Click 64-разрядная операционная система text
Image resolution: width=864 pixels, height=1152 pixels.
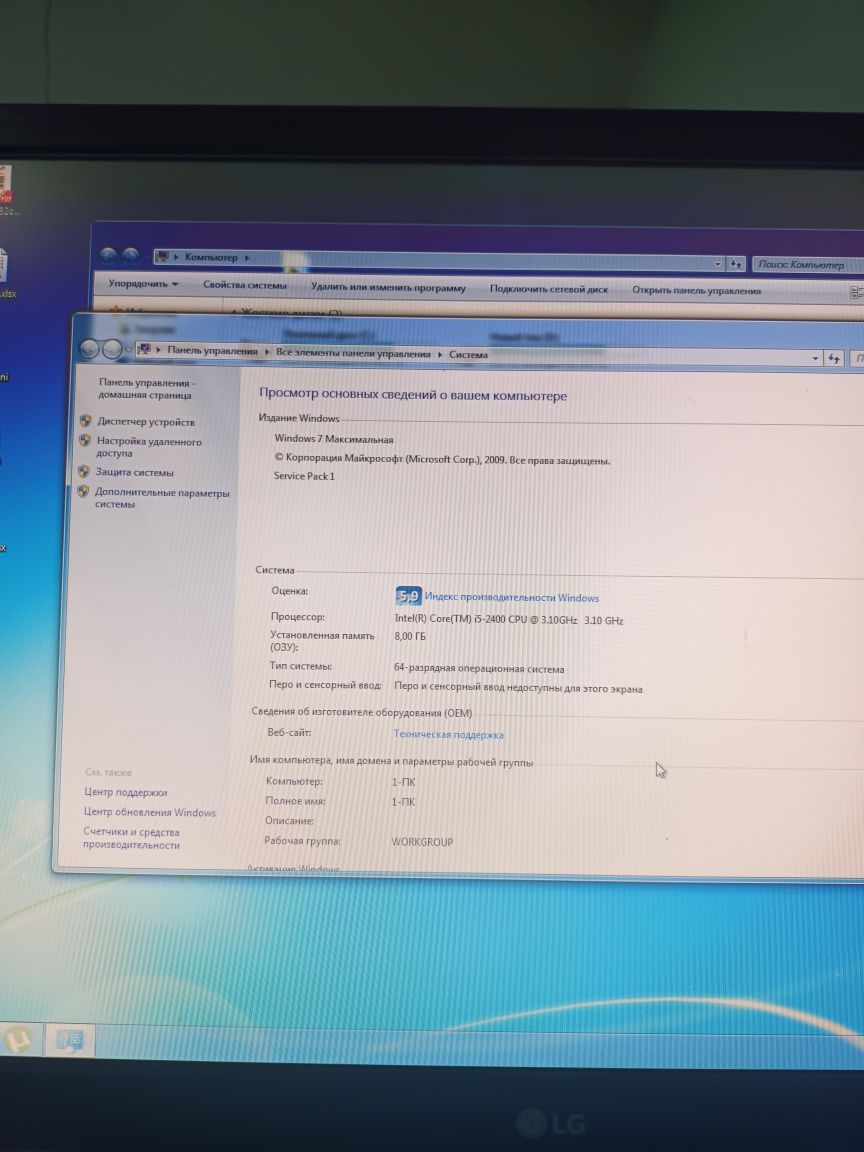(x=479, y=669)
